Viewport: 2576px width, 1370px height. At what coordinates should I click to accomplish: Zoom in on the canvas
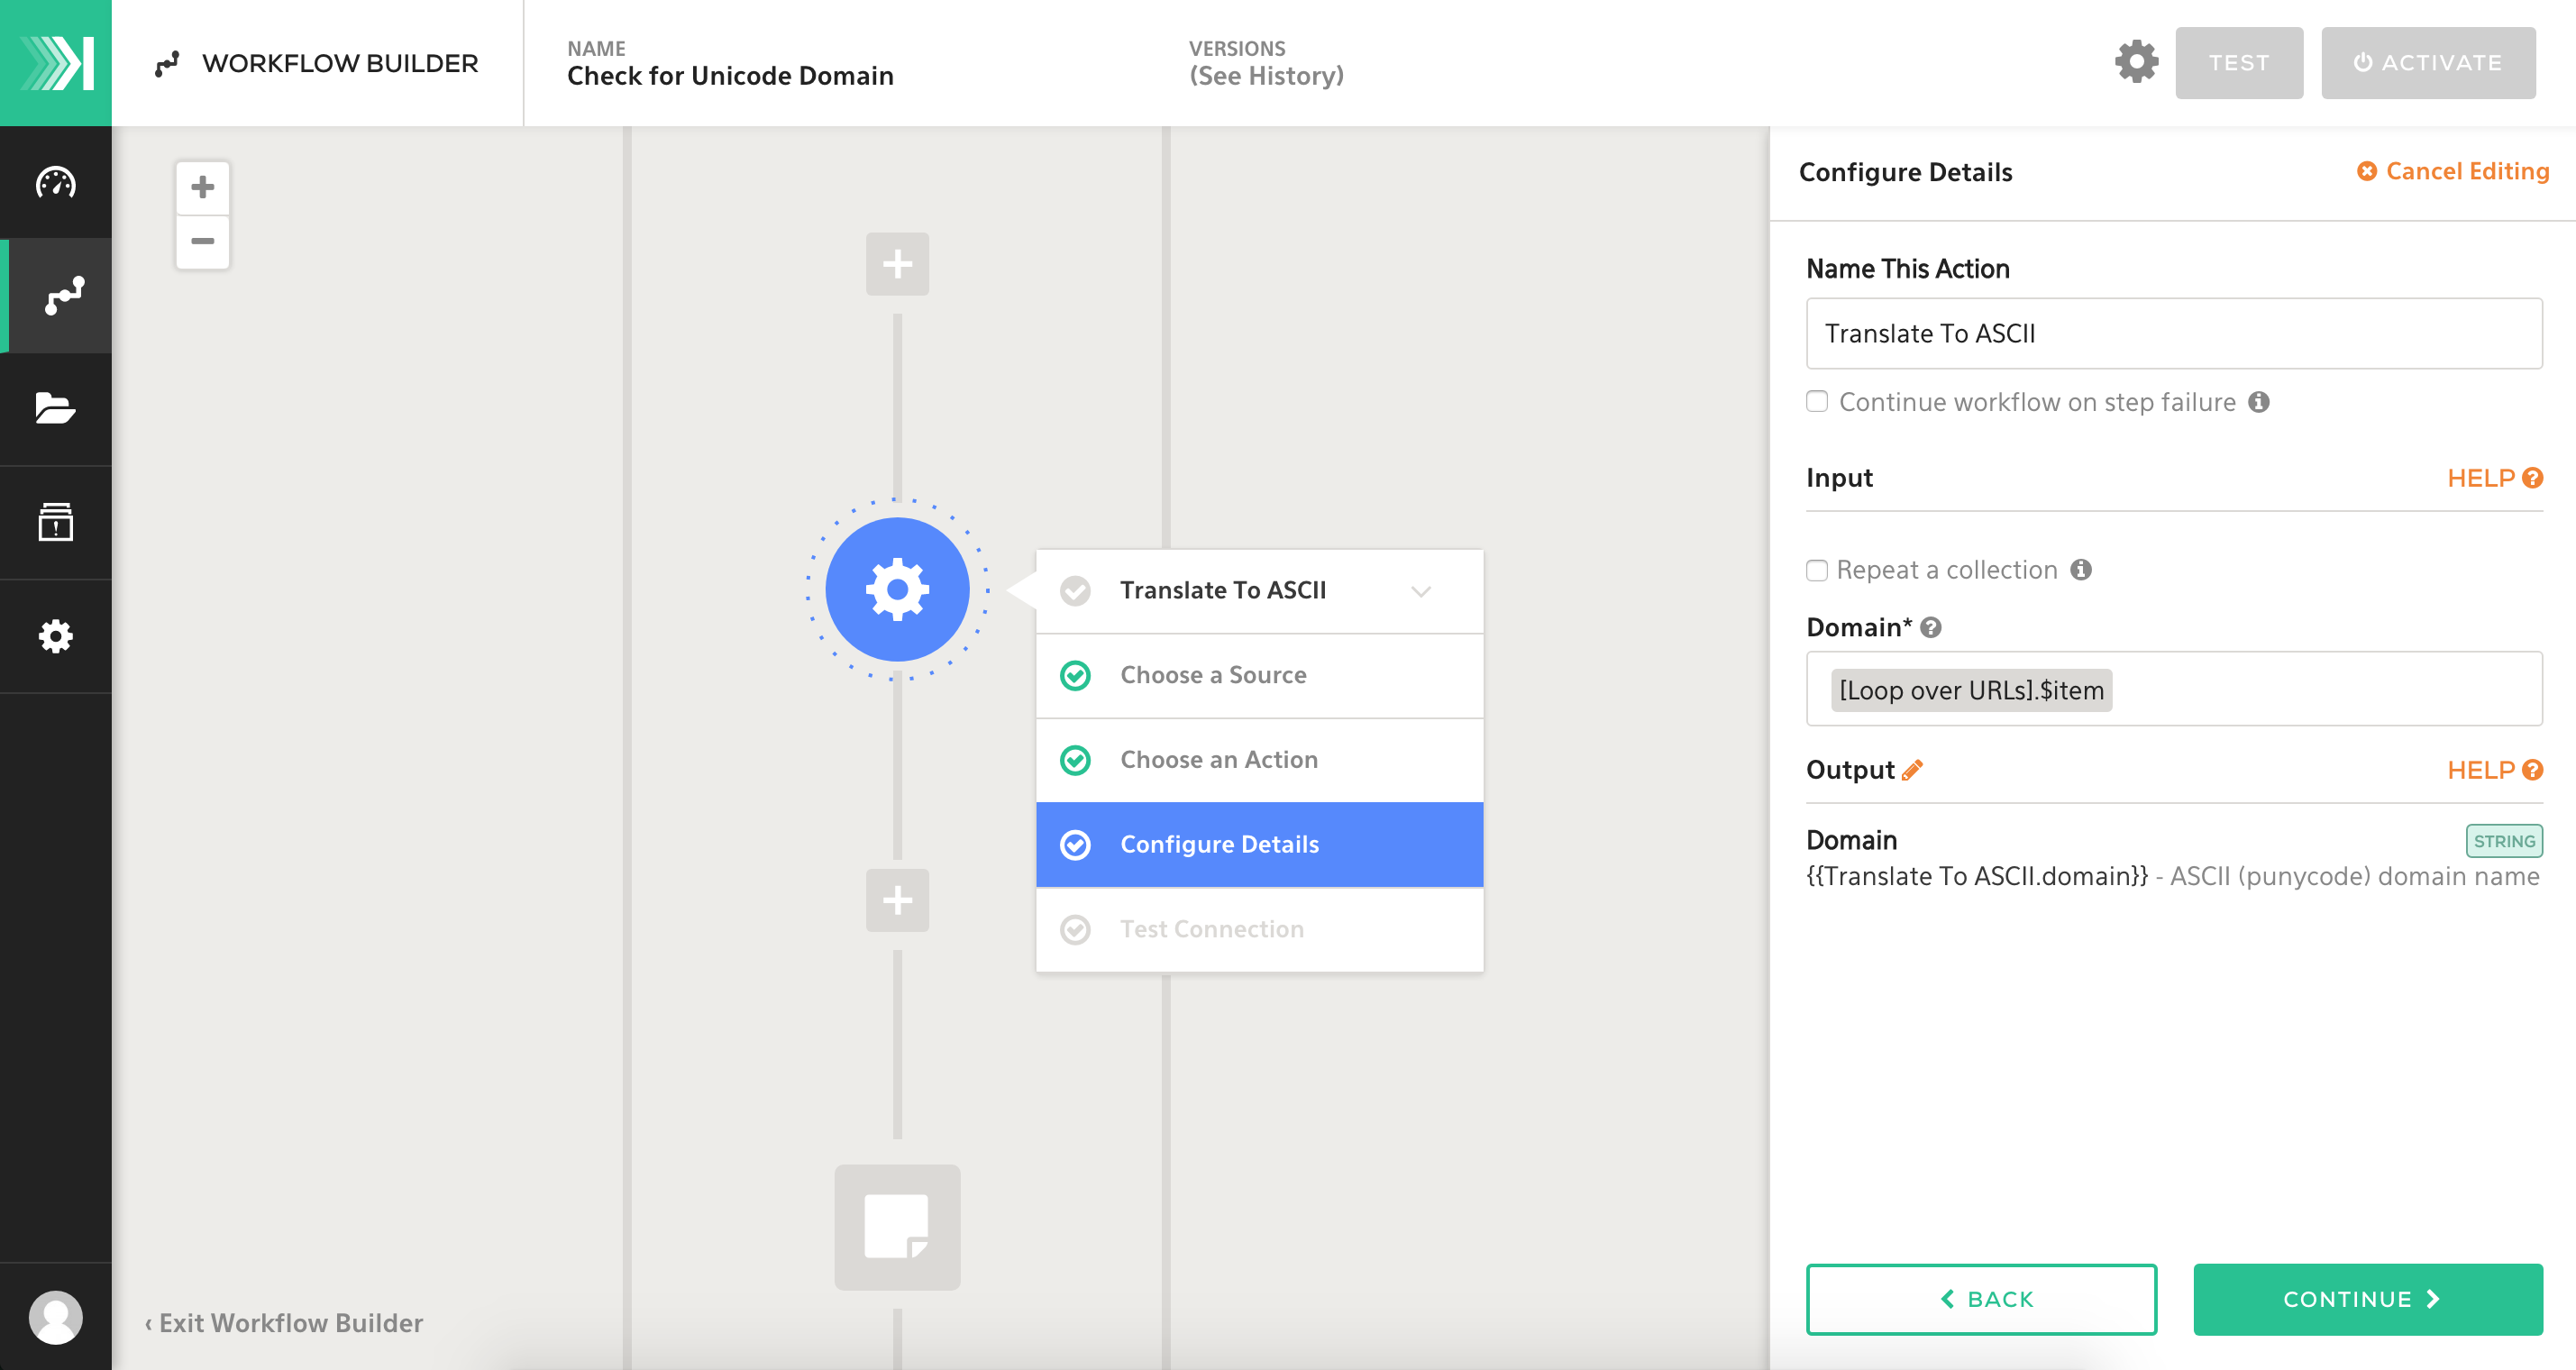pos(203,187)
